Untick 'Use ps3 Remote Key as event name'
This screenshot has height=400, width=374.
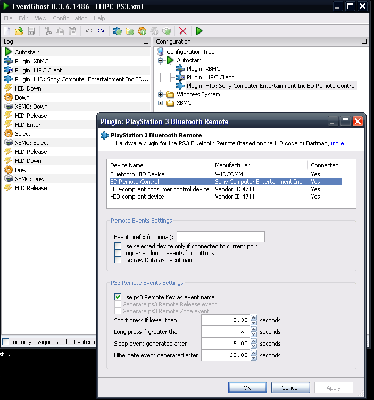tap(118, 297)
